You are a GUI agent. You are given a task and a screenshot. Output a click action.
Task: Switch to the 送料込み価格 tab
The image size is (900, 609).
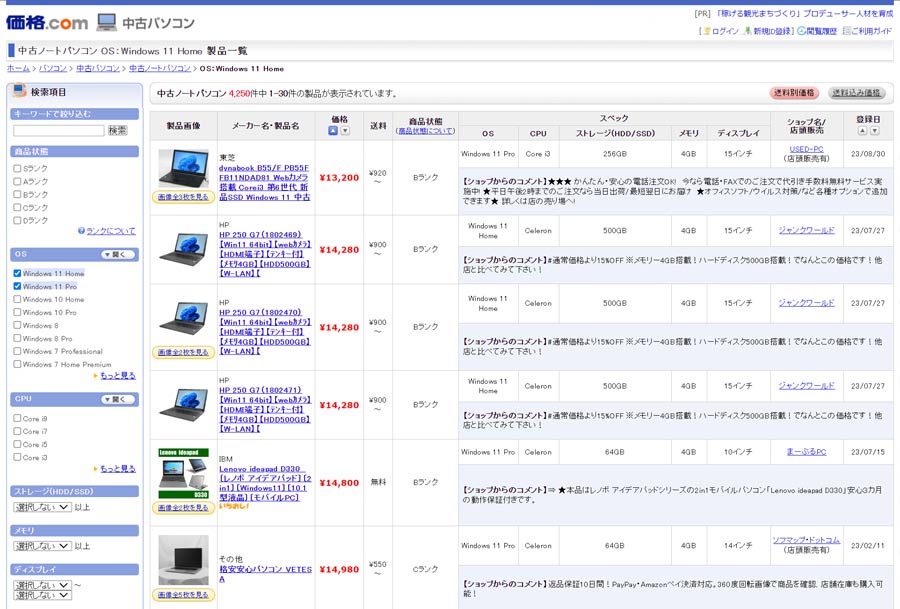point(856,93)
